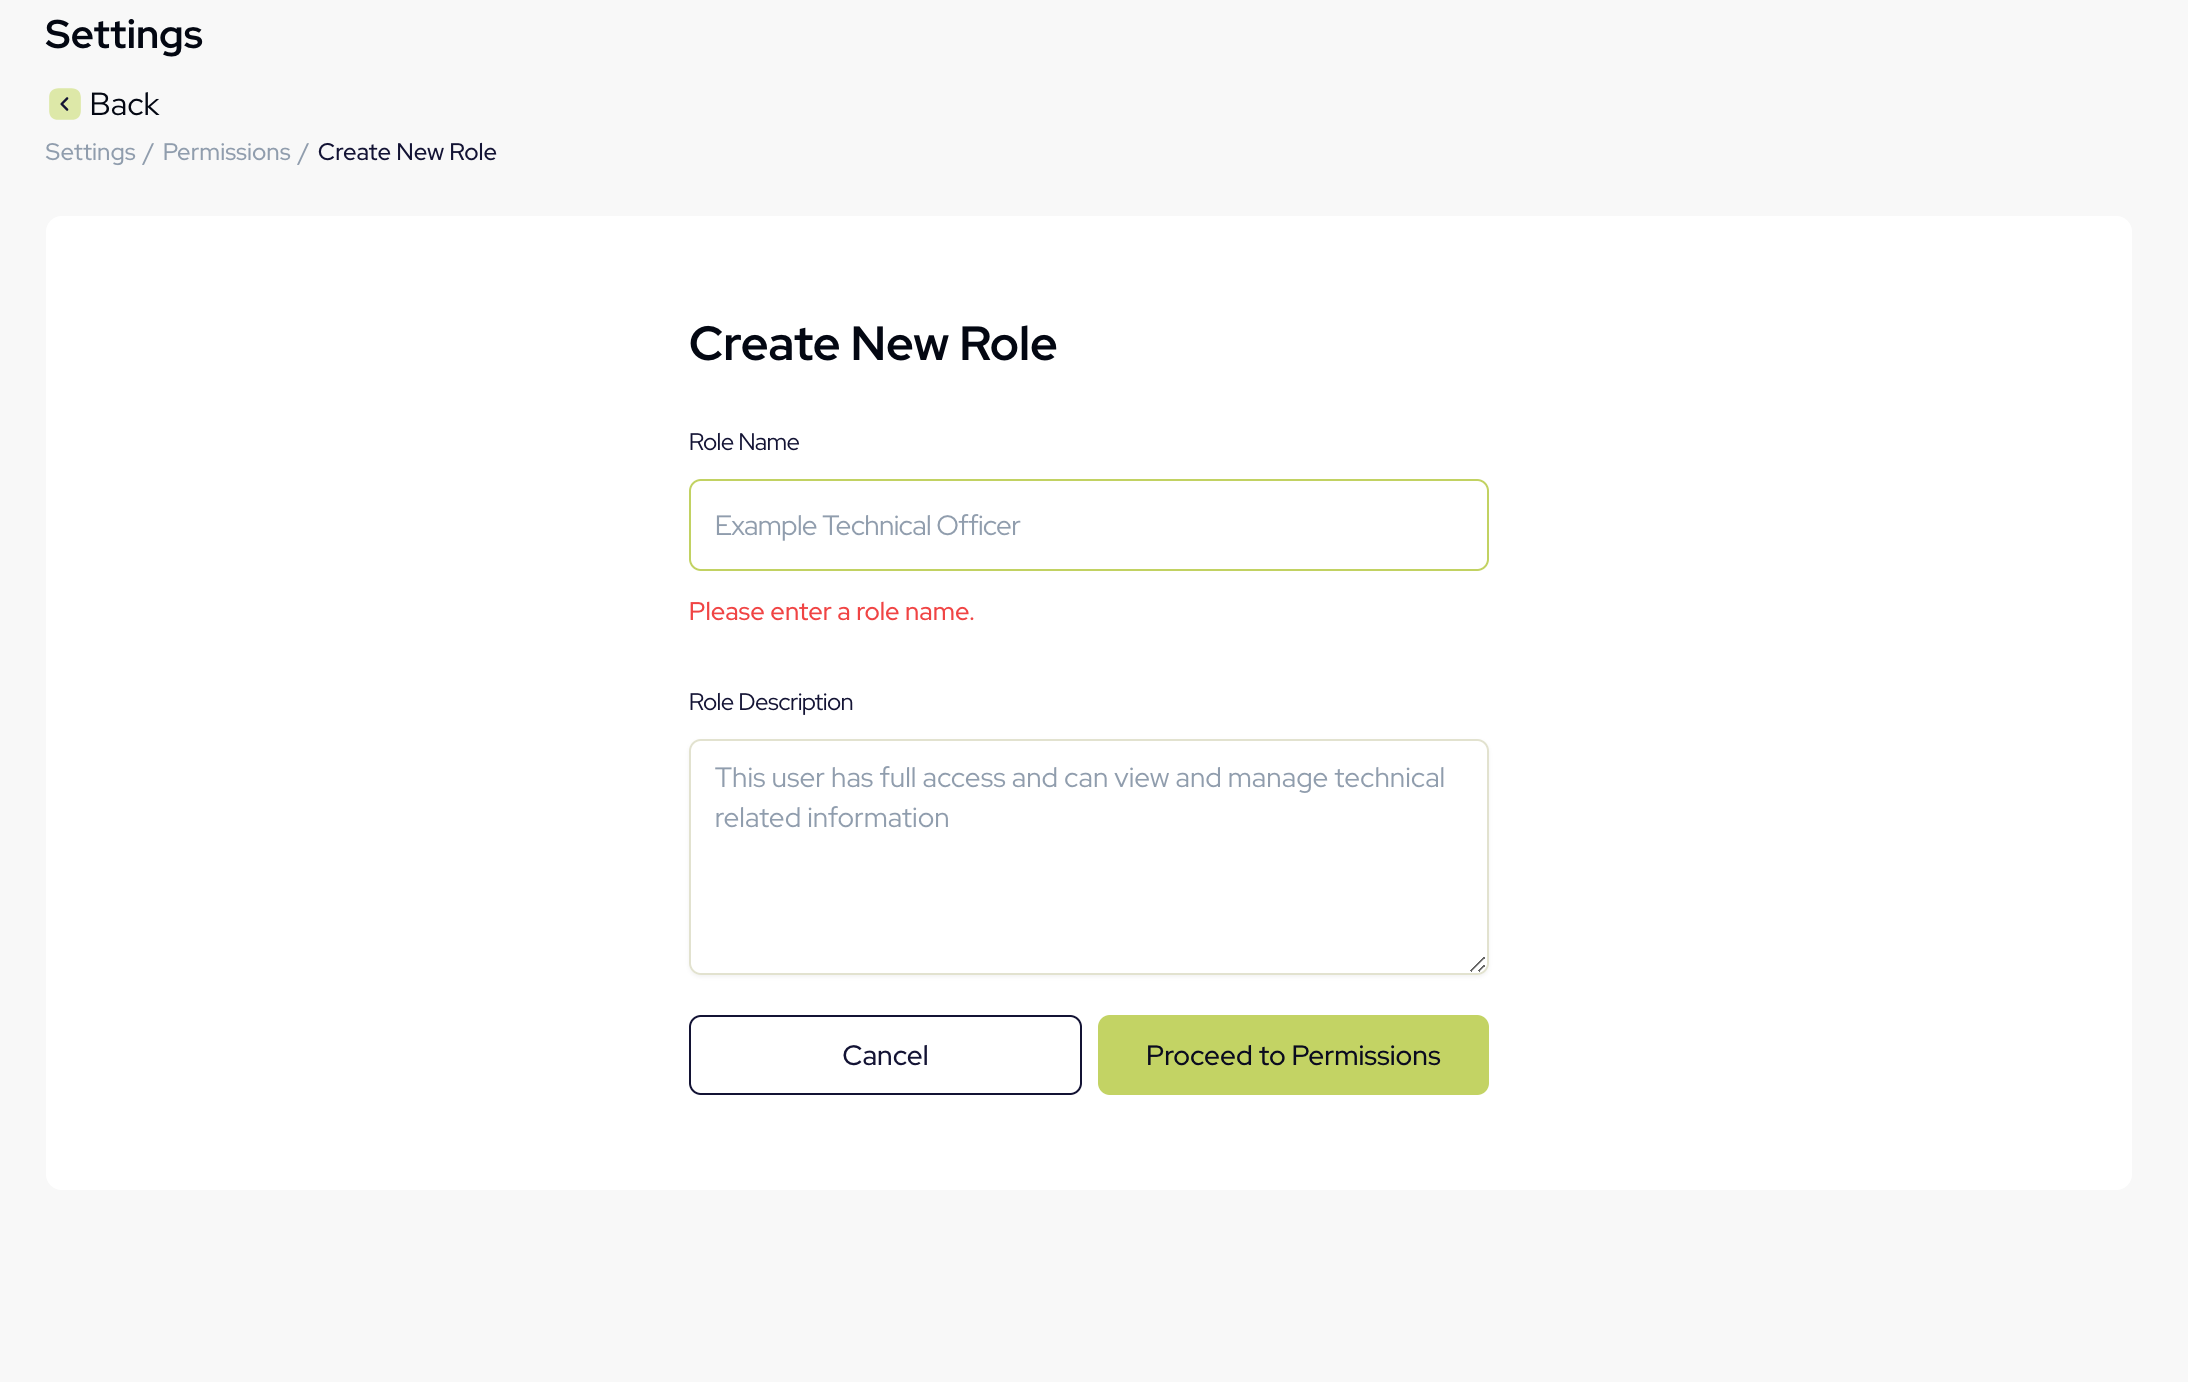Select the placeholder text area showing Example Technical Officer
This screenshot has width=2188, height=1382.
(866, 524)
